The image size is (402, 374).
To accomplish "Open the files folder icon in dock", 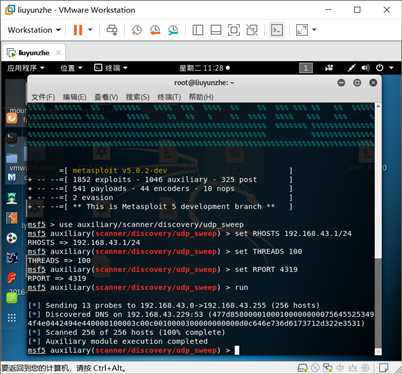I will pos(12,157).
